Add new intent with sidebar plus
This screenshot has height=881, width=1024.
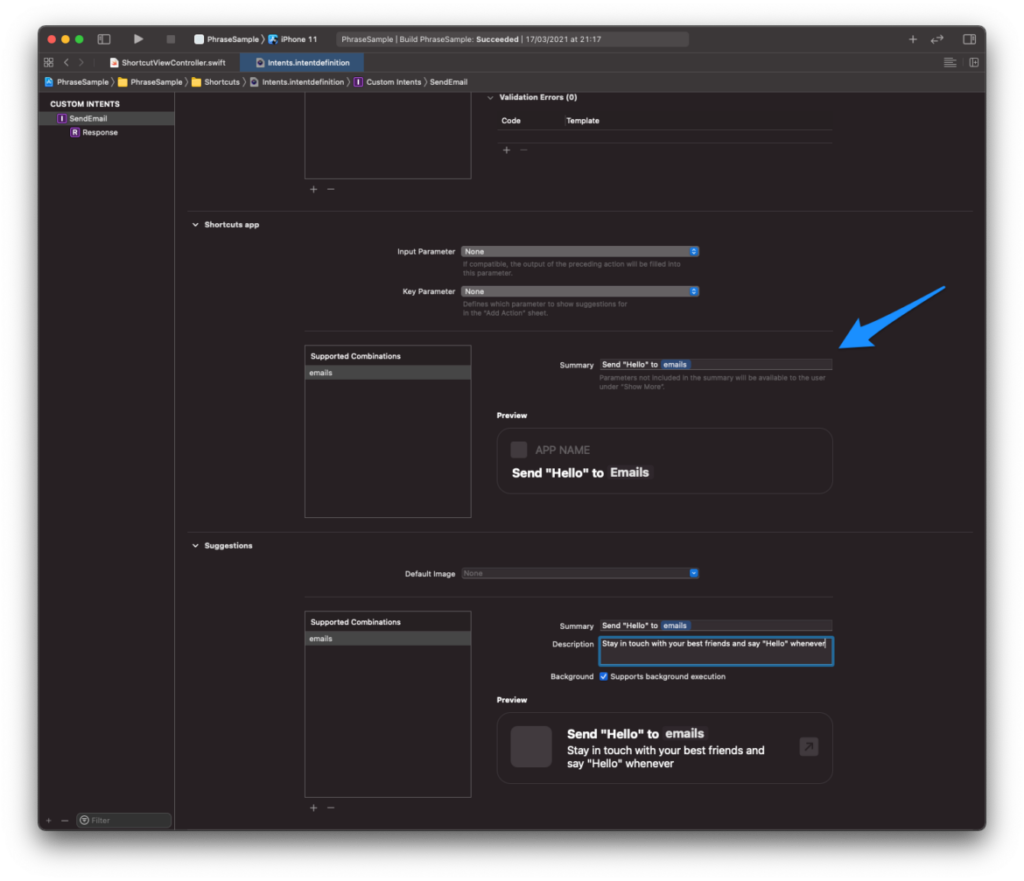(x=48, y=820)
